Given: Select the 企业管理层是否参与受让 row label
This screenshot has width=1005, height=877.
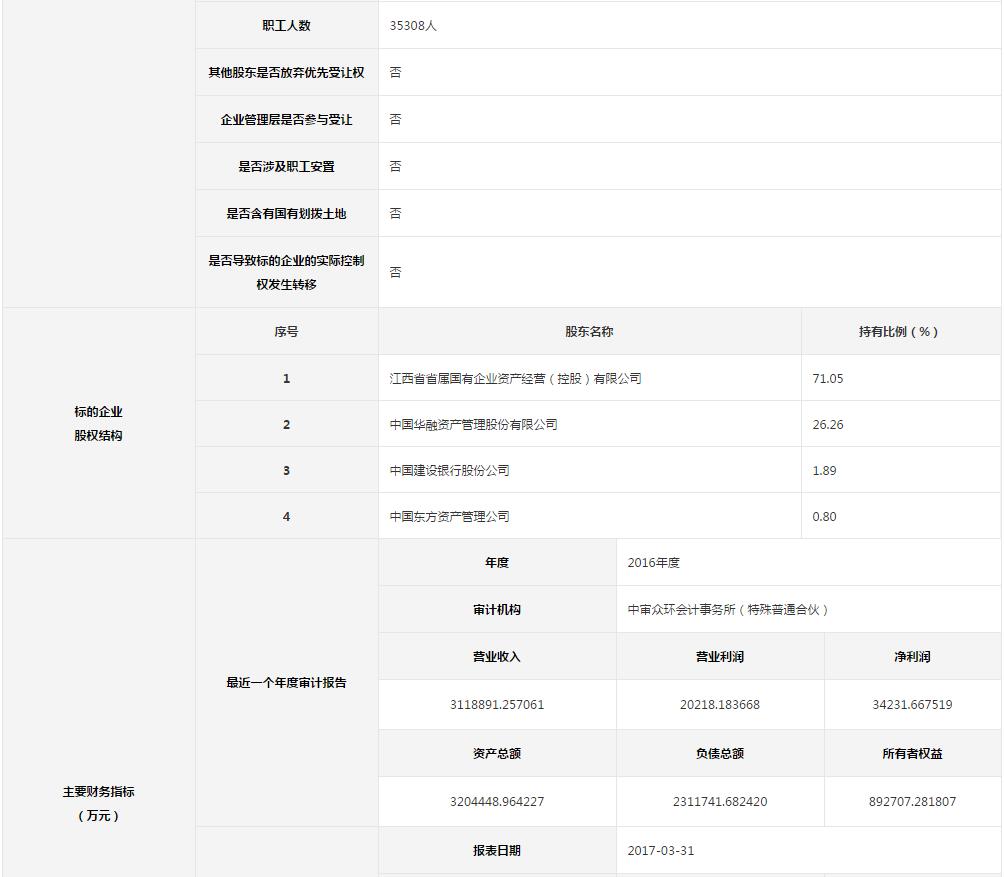Looking at the screenshot, I should (286, 120).
